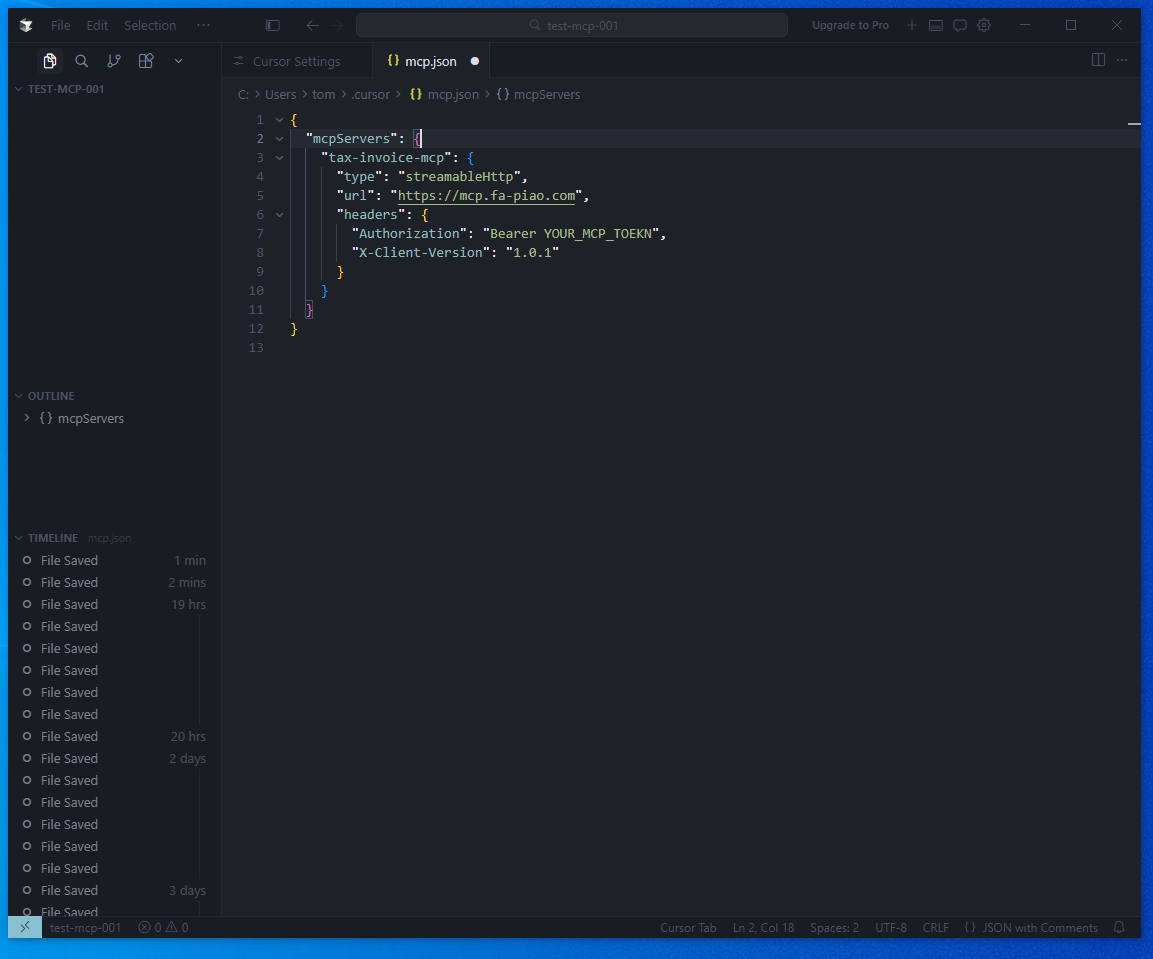
Task: Select File Saved entry from 1 min
Action: (114, 560)
